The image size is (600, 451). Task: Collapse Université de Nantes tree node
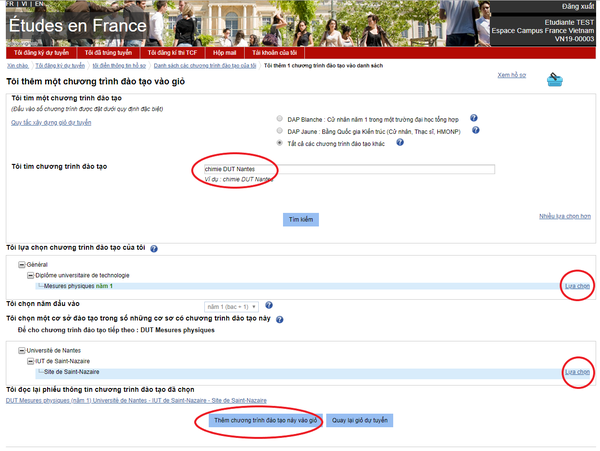[22, 350]
